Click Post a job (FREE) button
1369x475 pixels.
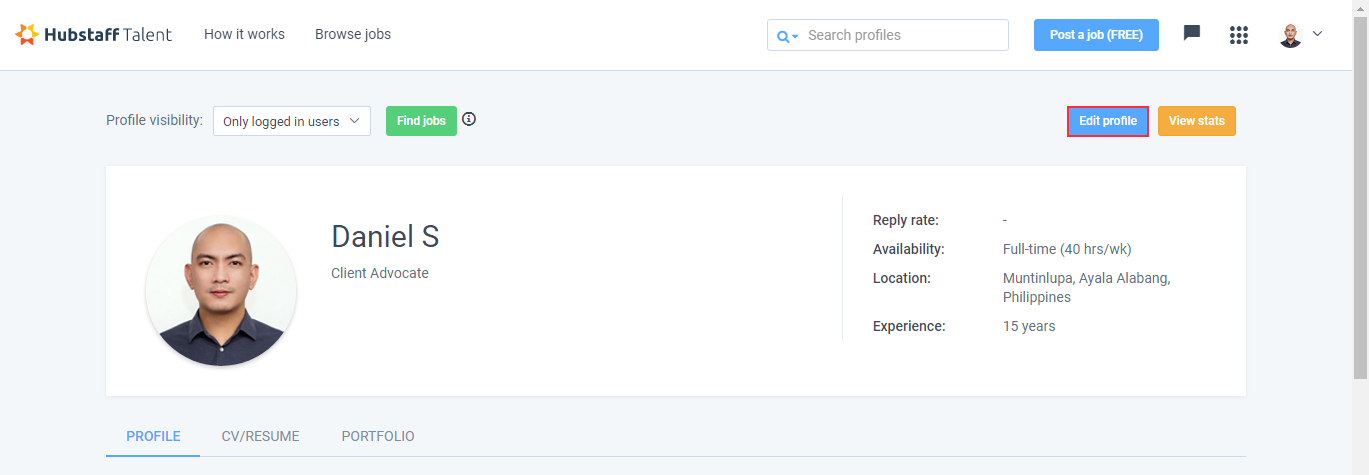coord(1096,35)
